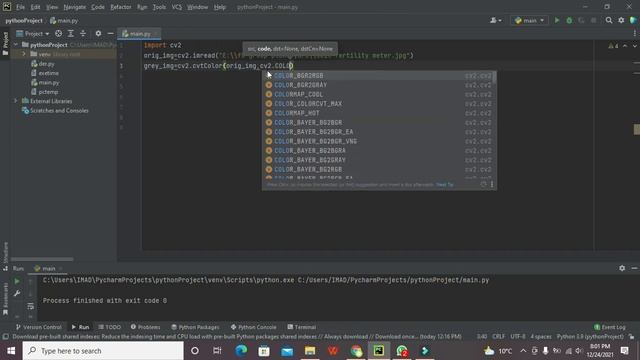Image resolution: width=640 pixels, height=360 pixels.
Task: Select the main tab in Run panel
Action: (x=48, y=268)
